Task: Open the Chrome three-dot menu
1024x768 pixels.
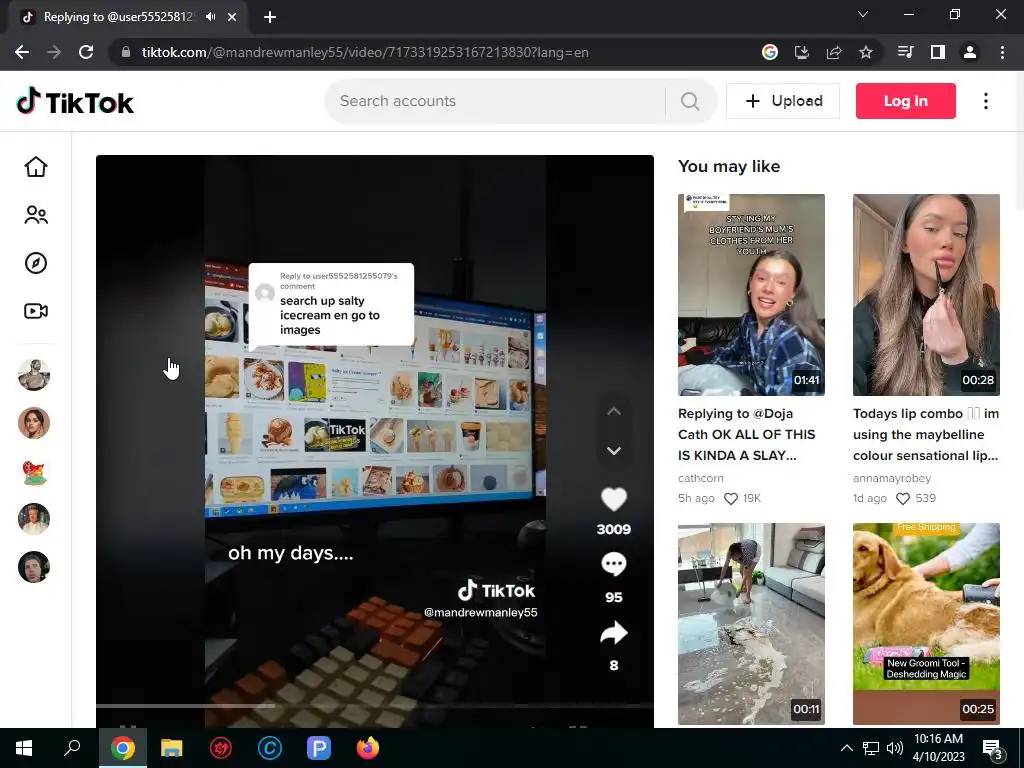Action: 1002,52
